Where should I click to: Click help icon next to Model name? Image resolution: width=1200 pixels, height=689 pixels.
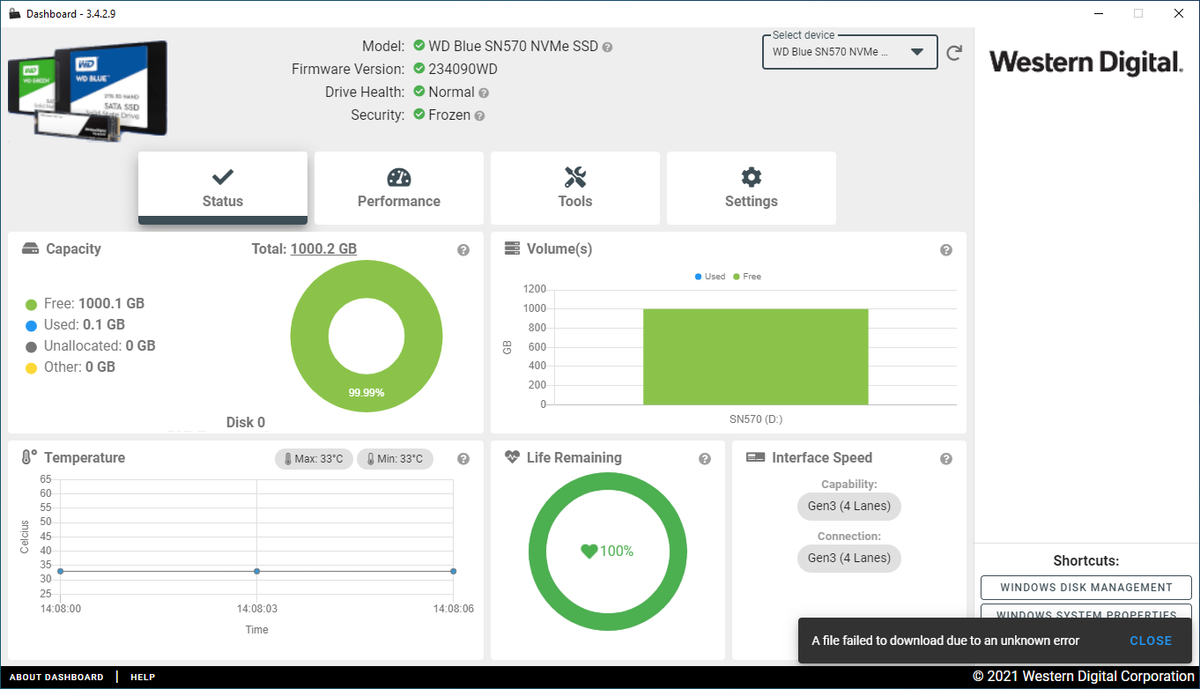[x=607, y=47]
